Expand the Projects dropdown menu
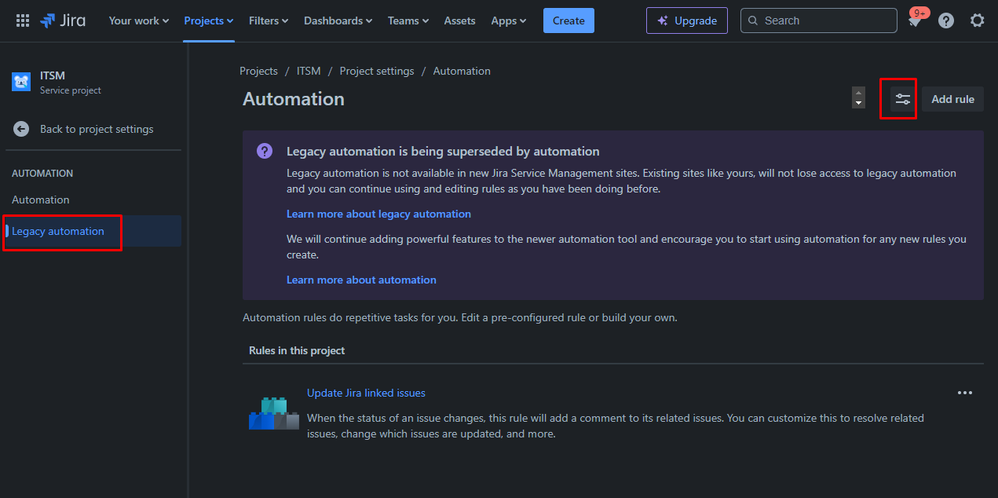Screen dimensions: 998x498 (209, 21)
